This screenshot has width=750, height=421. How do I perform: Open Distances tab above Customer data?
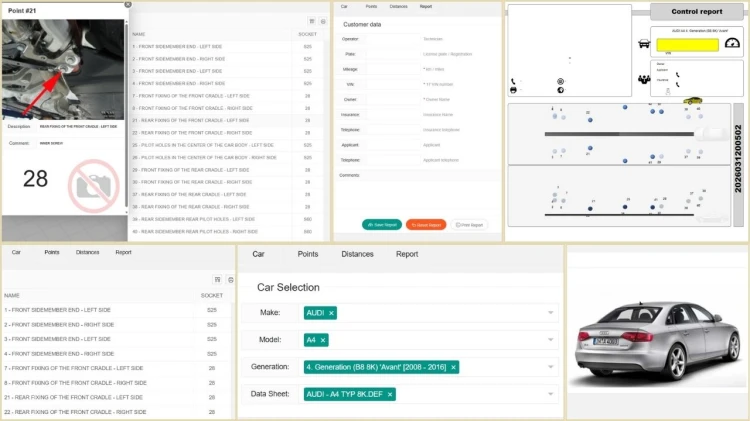coord(398,7)
